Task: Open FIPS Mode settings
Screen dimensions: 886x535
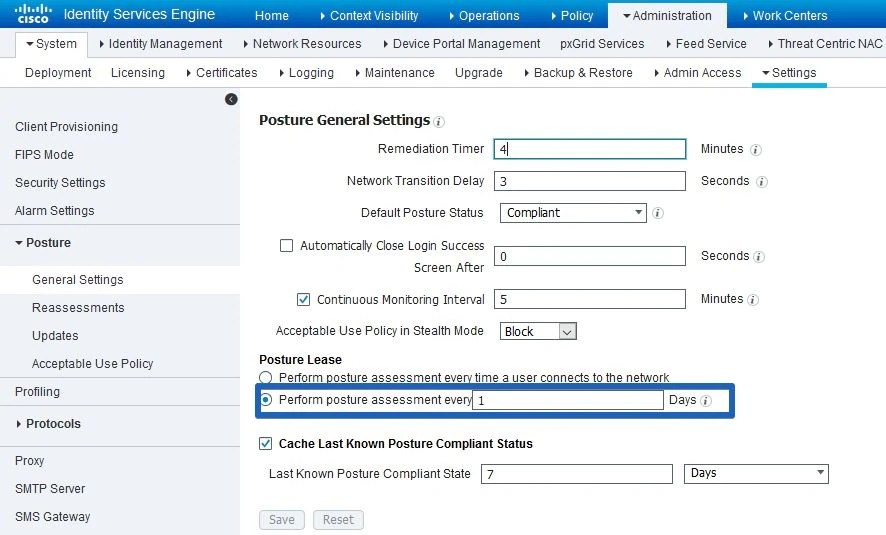Action: coord(44,155)
